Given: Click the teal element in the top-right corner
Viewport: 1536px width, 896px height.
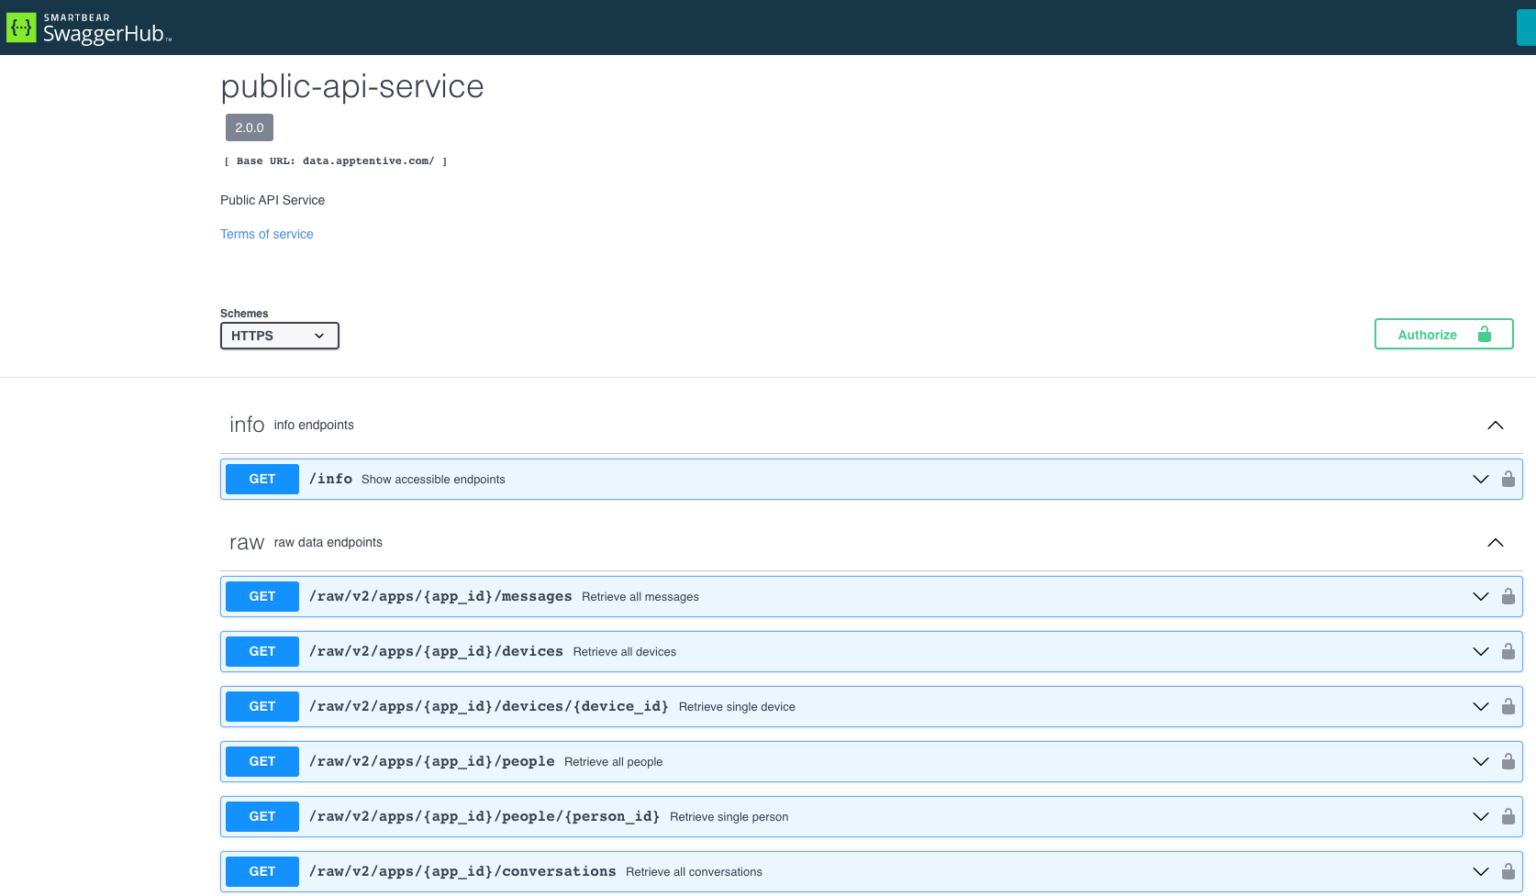Looking at the screenshot, I should [x=1527, y=27].
